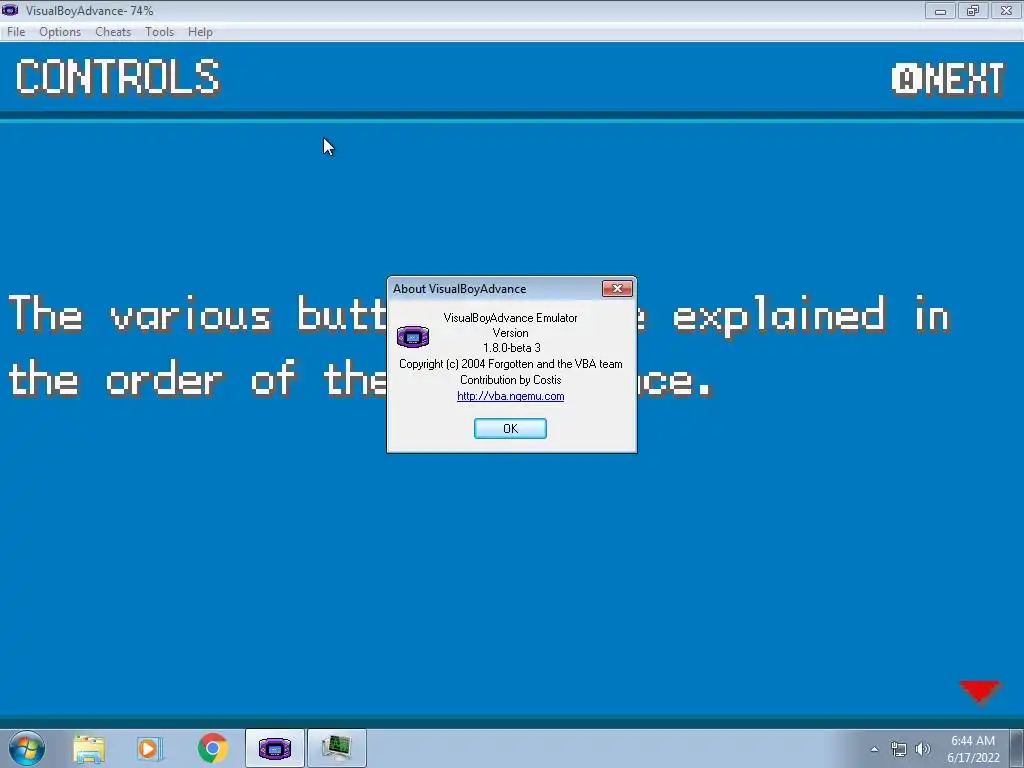Click the network tray icon
Viewport: 1024px width, 768px height.
pos(899,749)
